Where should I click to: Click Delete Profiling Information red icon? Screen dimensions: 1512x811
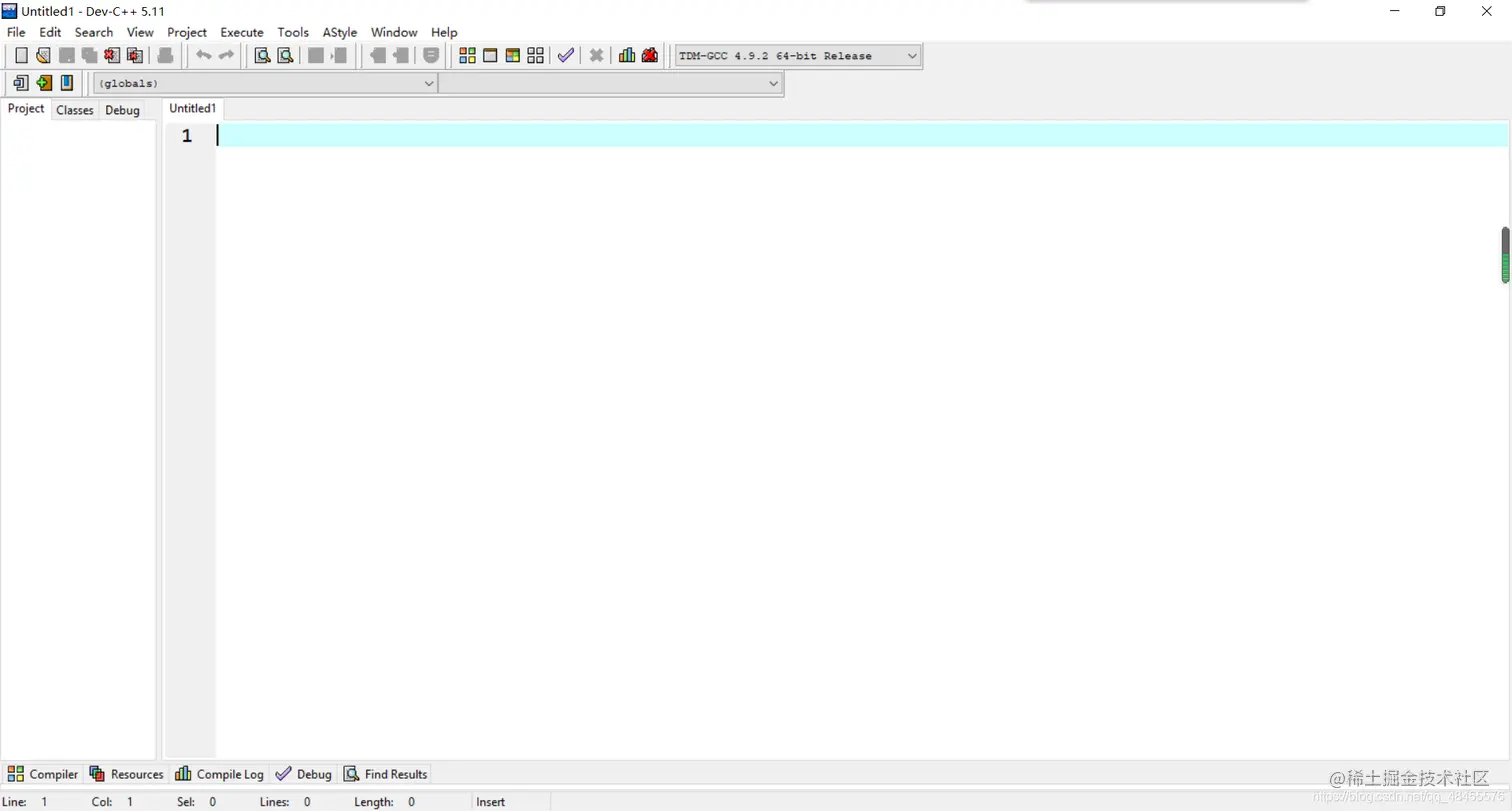650,56
